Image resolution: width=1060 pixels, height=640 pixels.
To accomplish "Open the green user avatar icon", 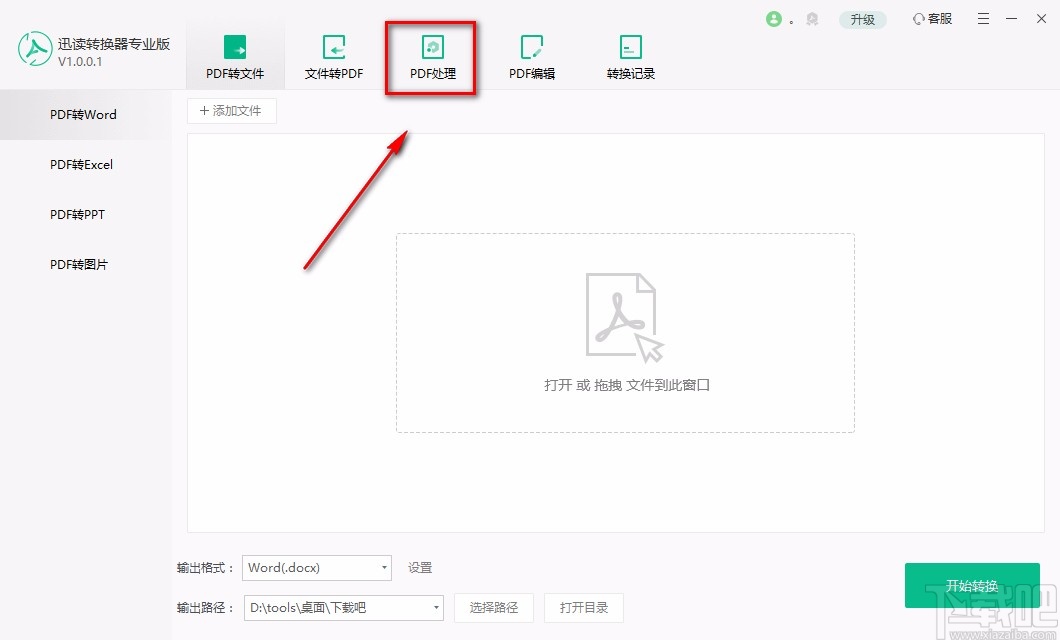I will tap(776, 18).
